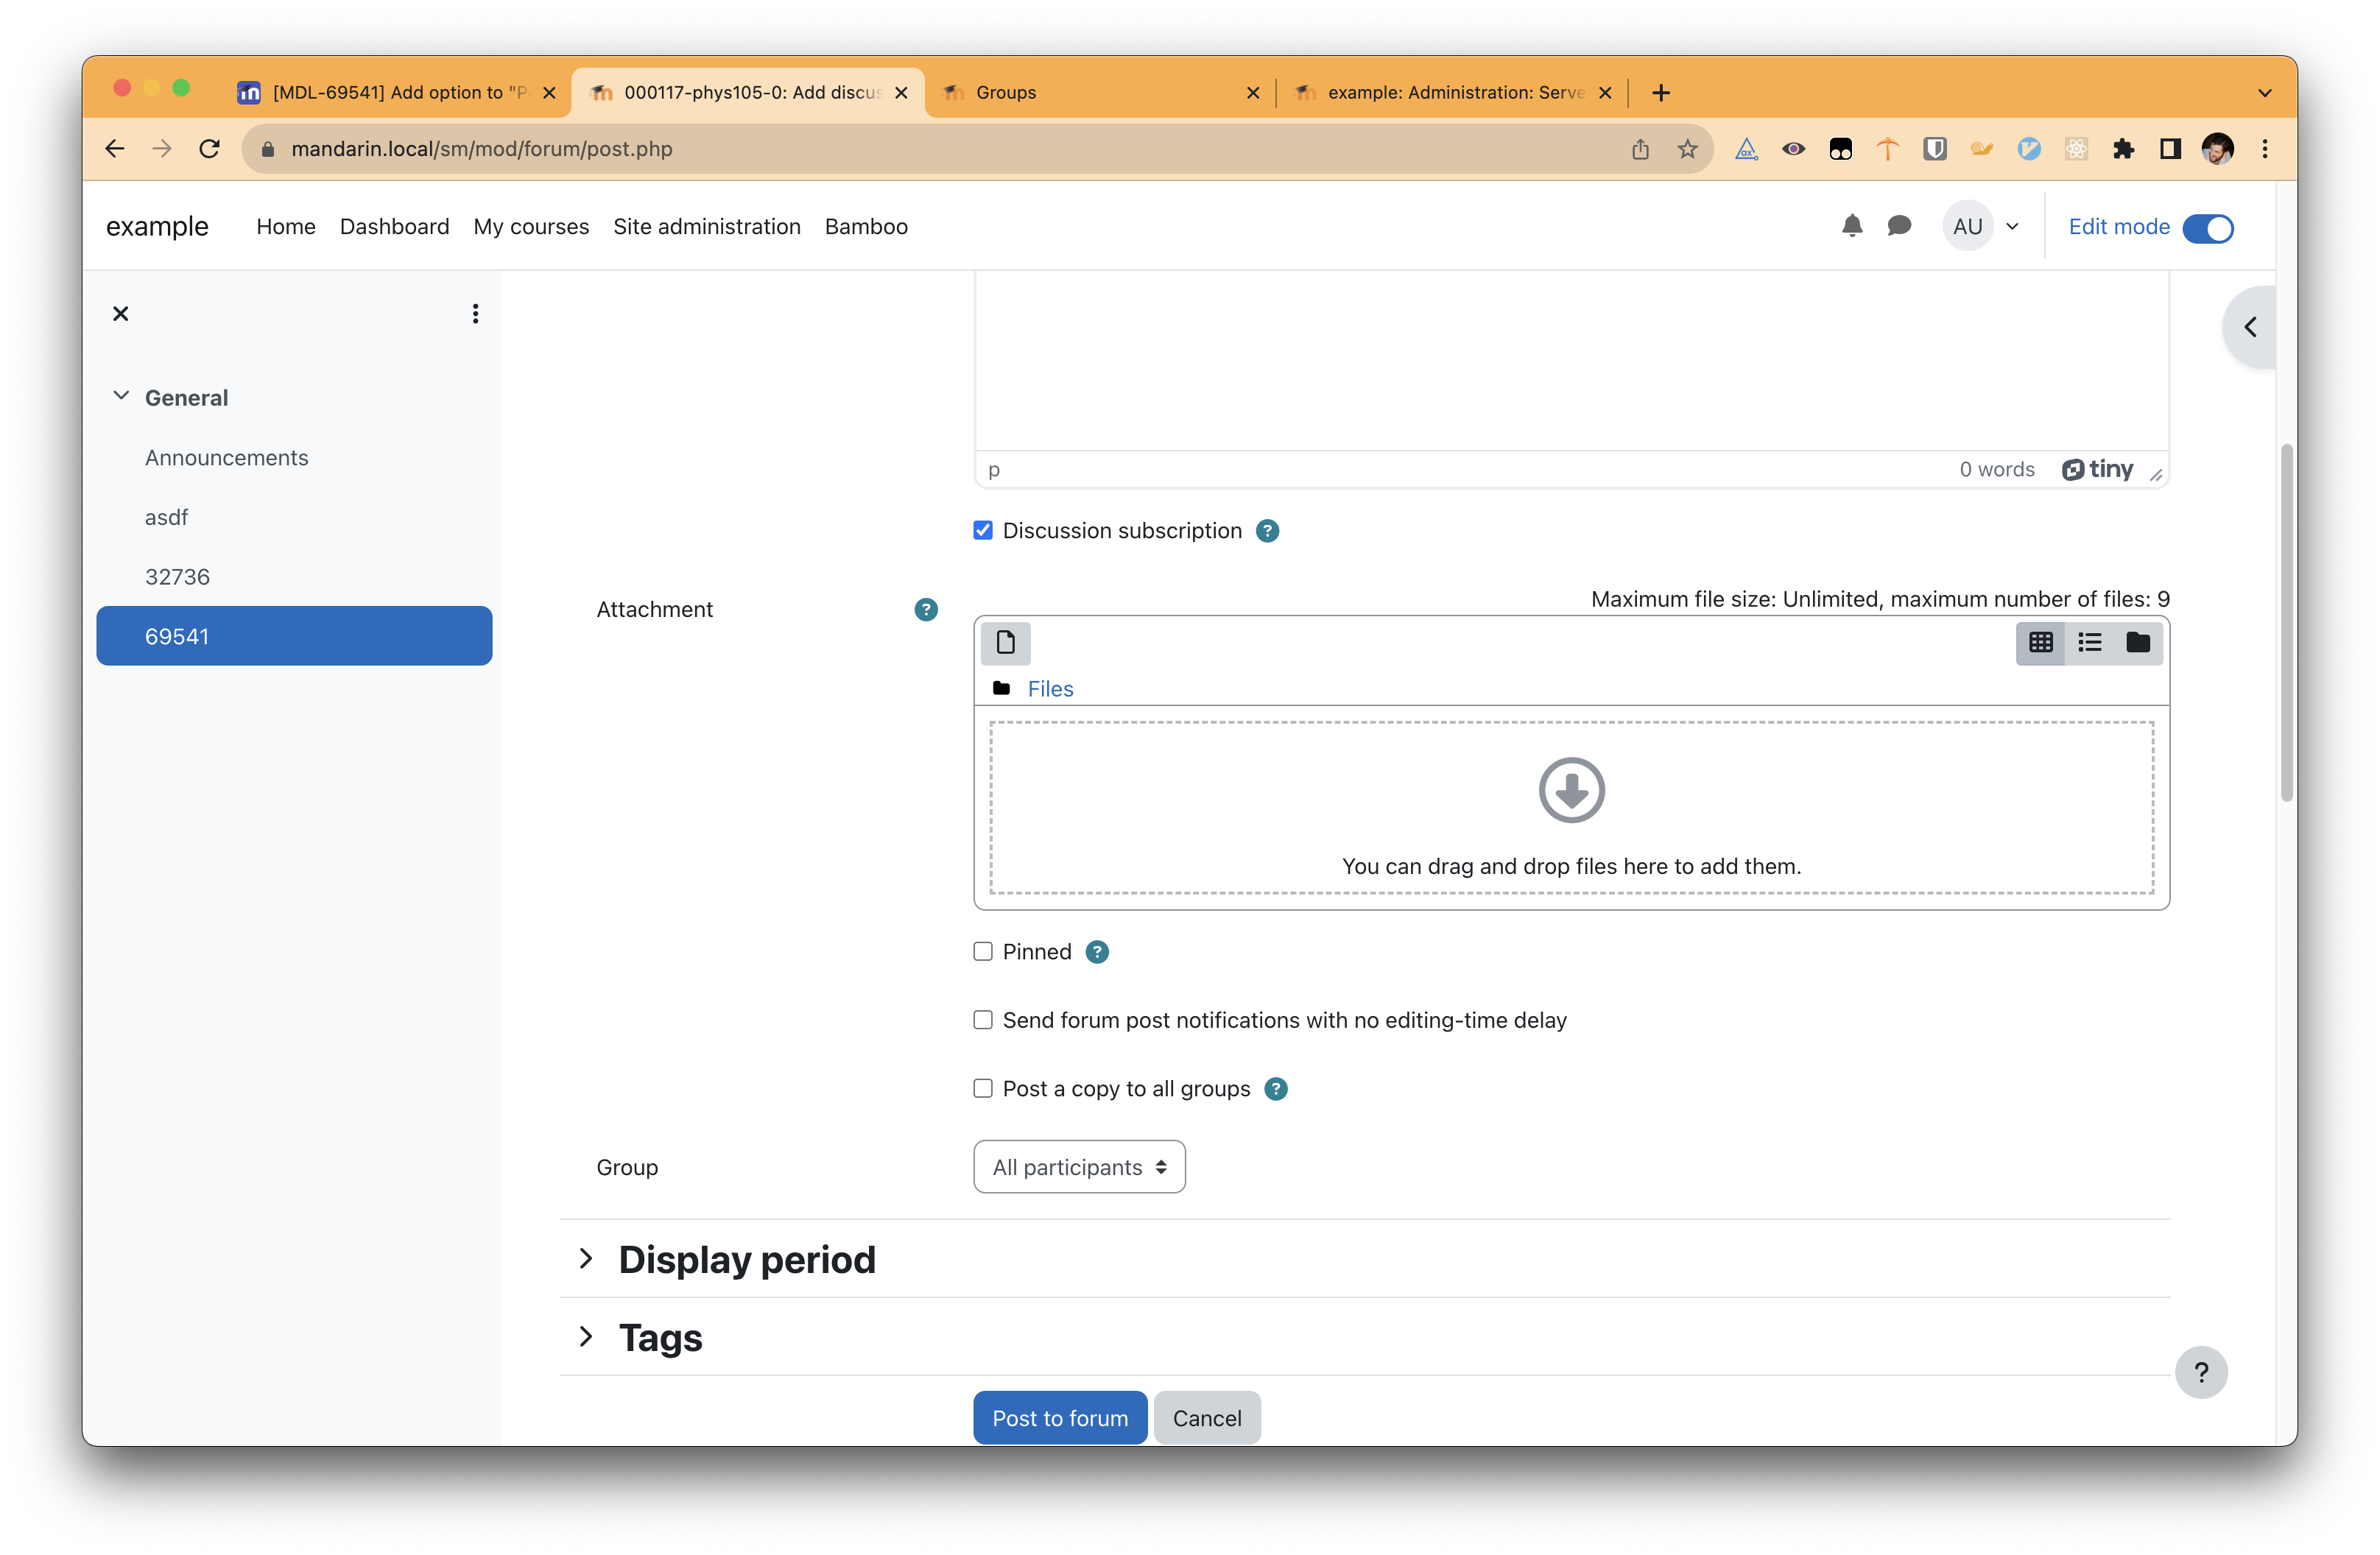Open course index three-dot options menu
The image size is (2380, 1555).
pyautogui.click(x=475, y=314)
